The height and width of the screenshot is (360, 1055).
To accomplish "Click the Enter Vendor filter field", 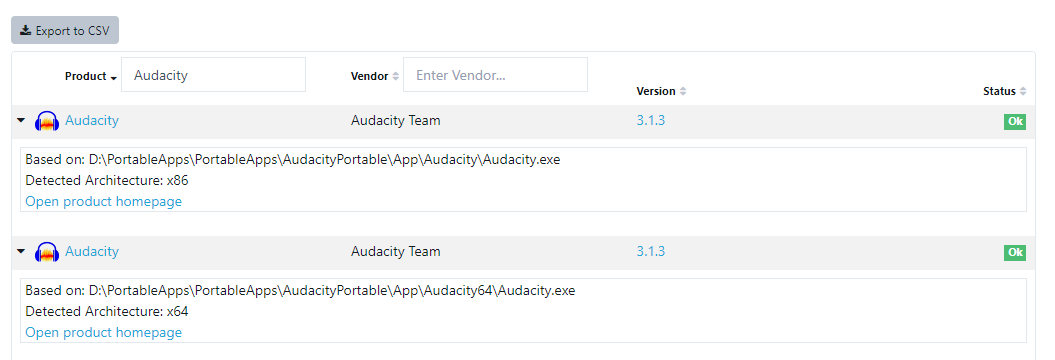I will [495, 75].
